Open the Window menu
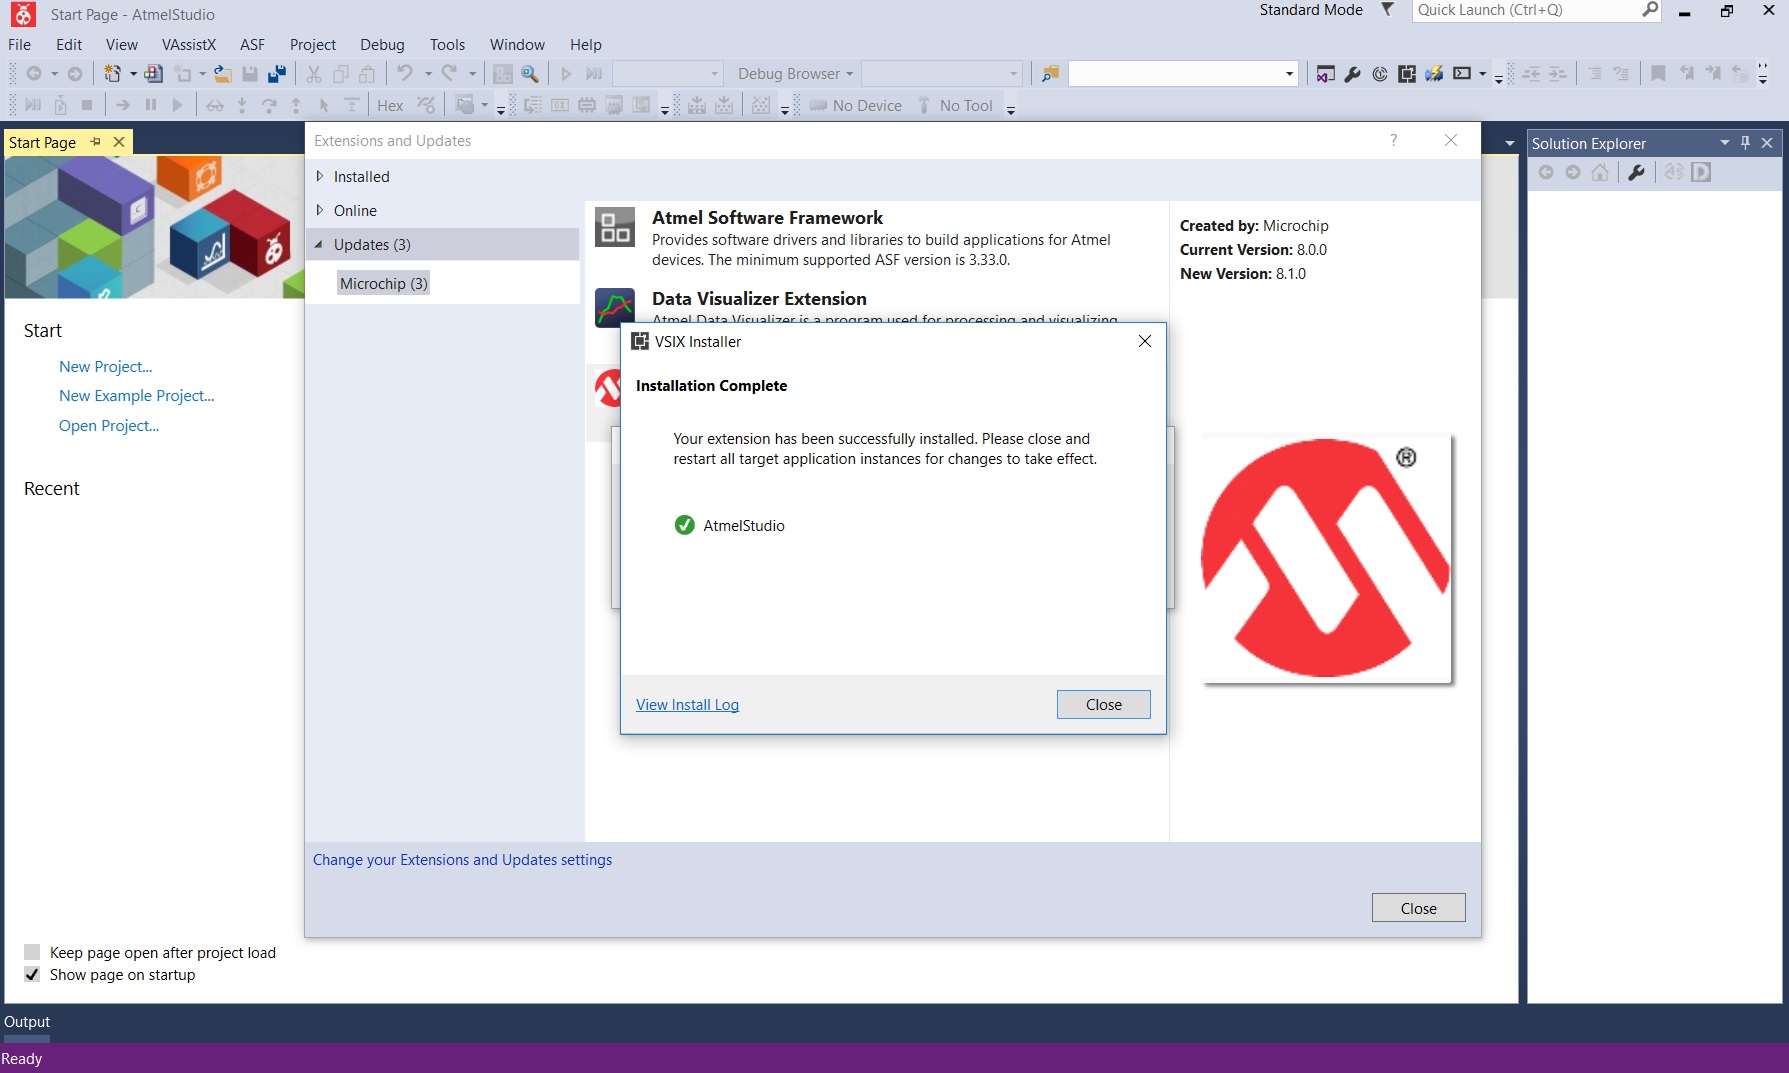1789x1073 pixels. (x=517, y=45)
